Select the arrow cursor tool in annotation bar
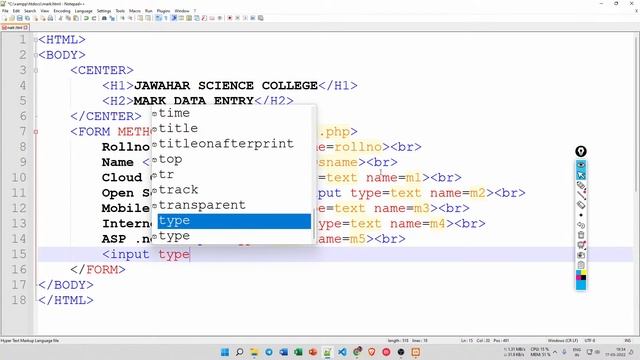 (x=581, y=175)
